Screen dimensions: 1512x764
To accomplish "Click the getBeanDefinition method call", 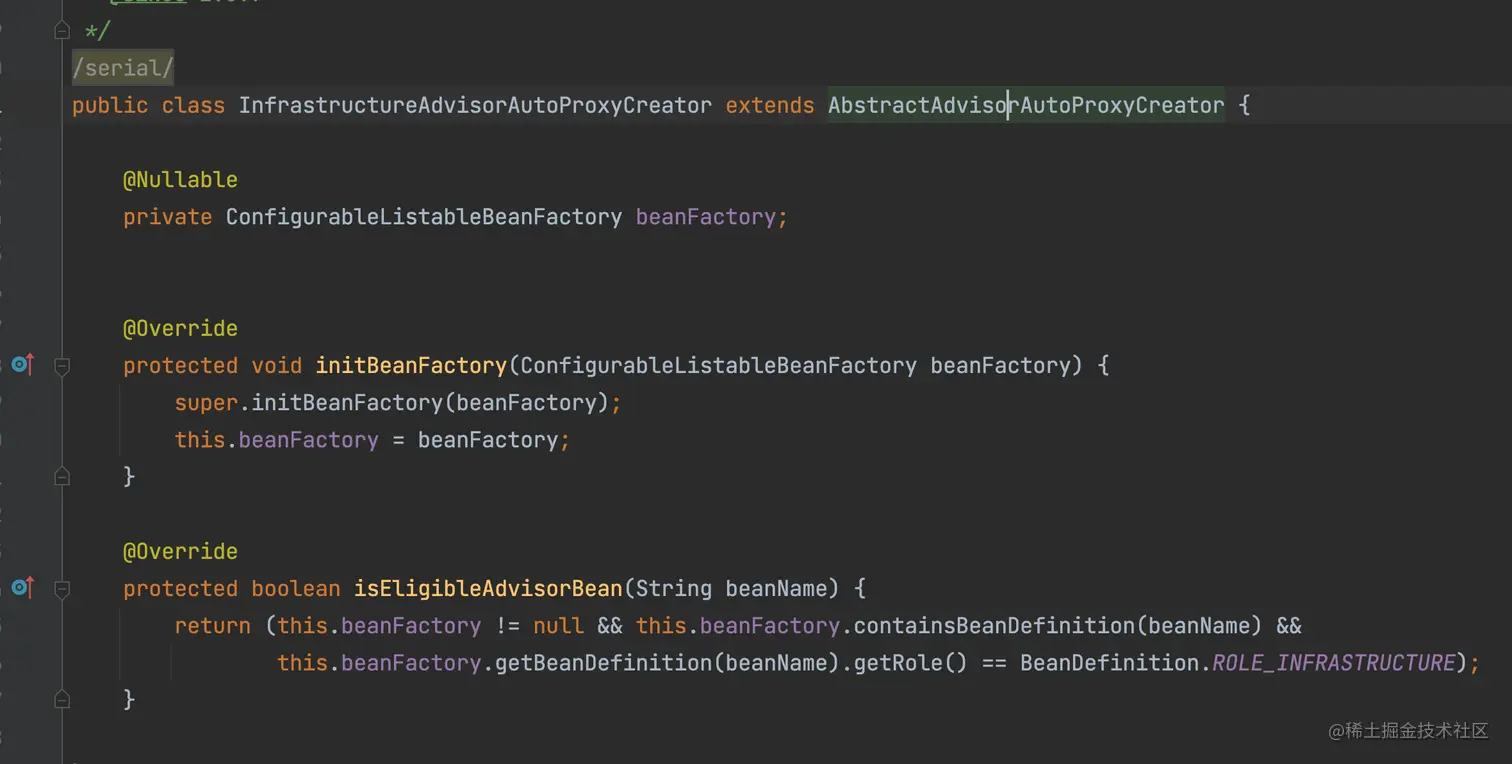I will click(603, 663).
